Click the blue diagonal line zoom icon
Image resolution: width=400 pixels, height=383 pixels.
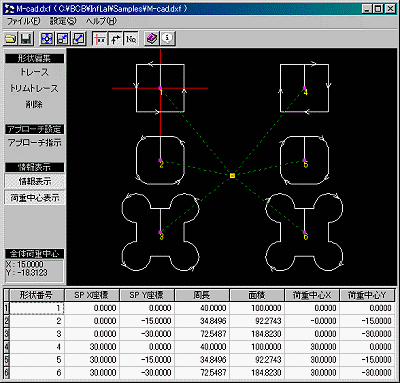[x=79, y=39]
